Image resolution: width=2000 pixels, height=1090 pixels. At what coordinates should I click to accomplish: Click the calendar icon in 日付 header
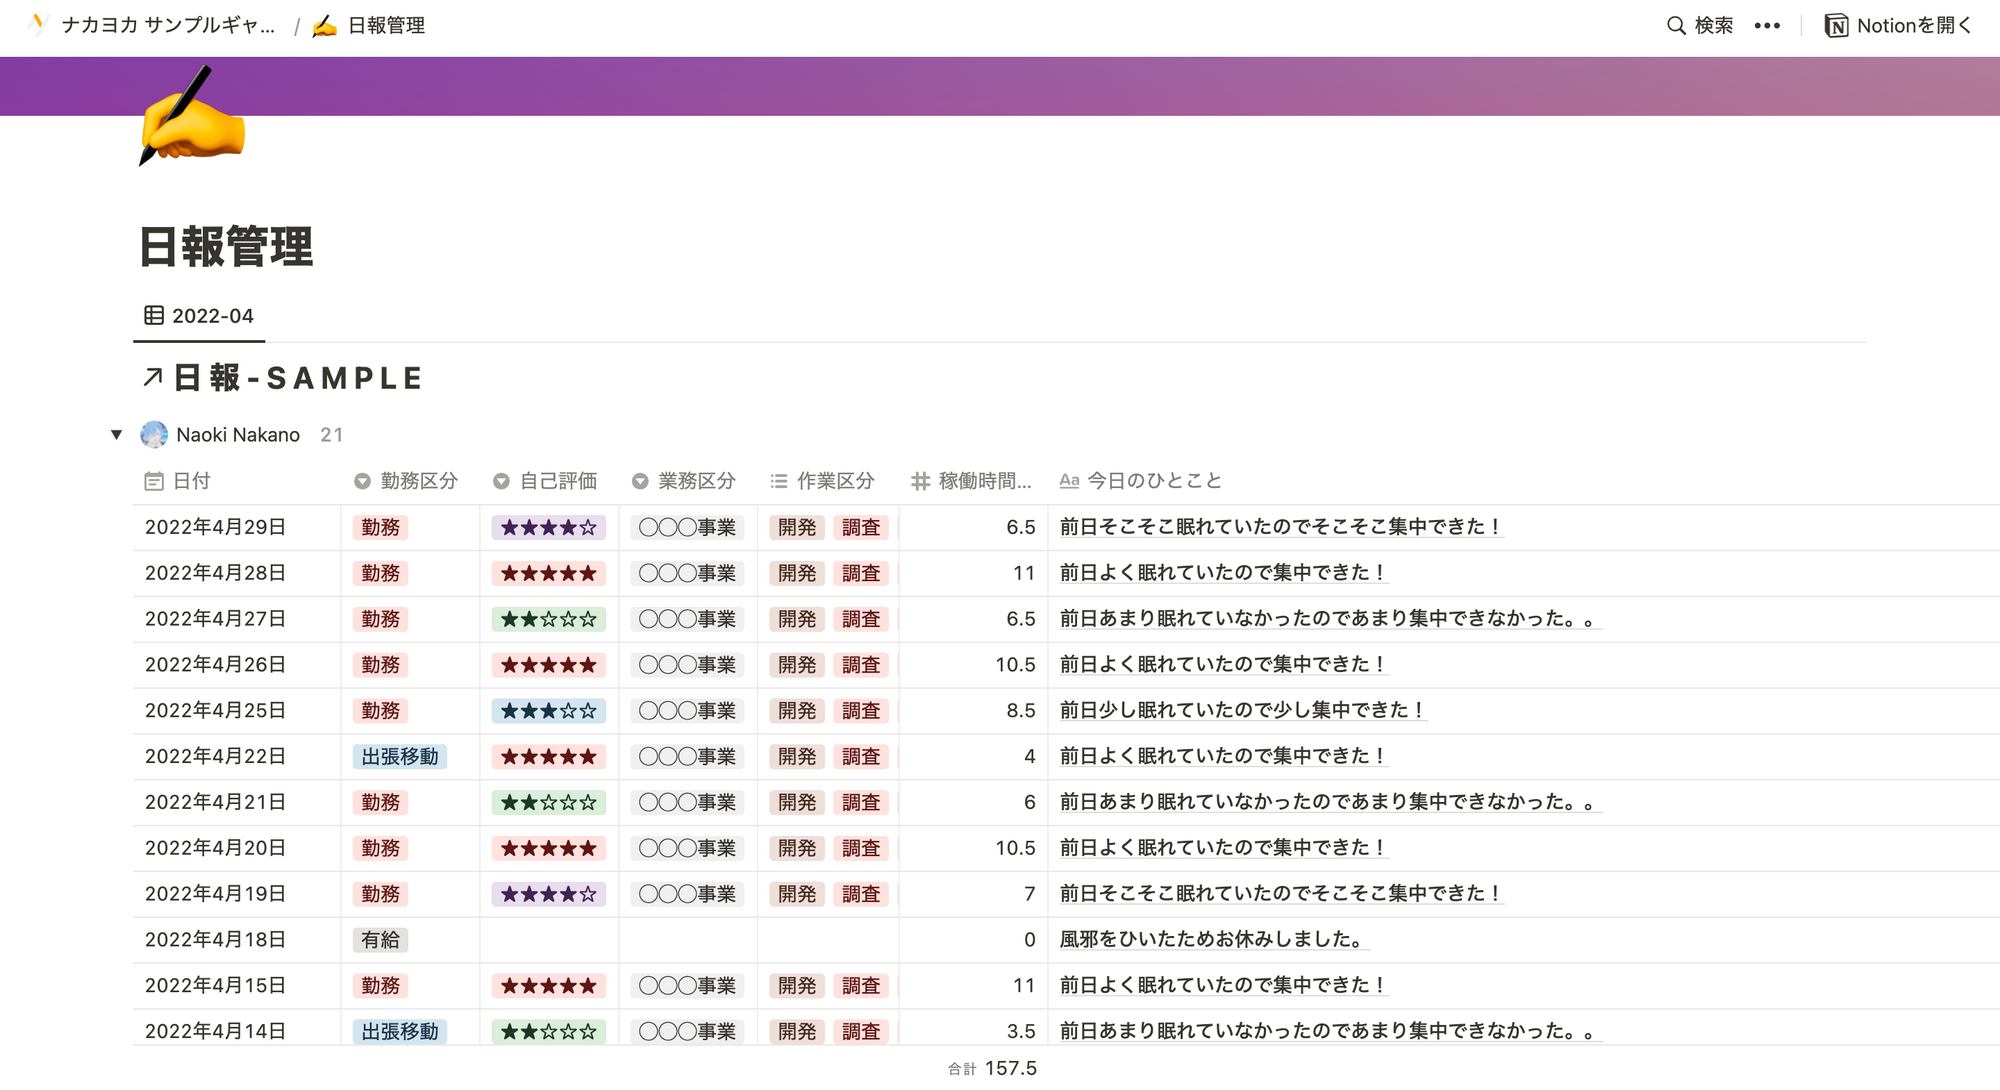[x=154, y=482]
